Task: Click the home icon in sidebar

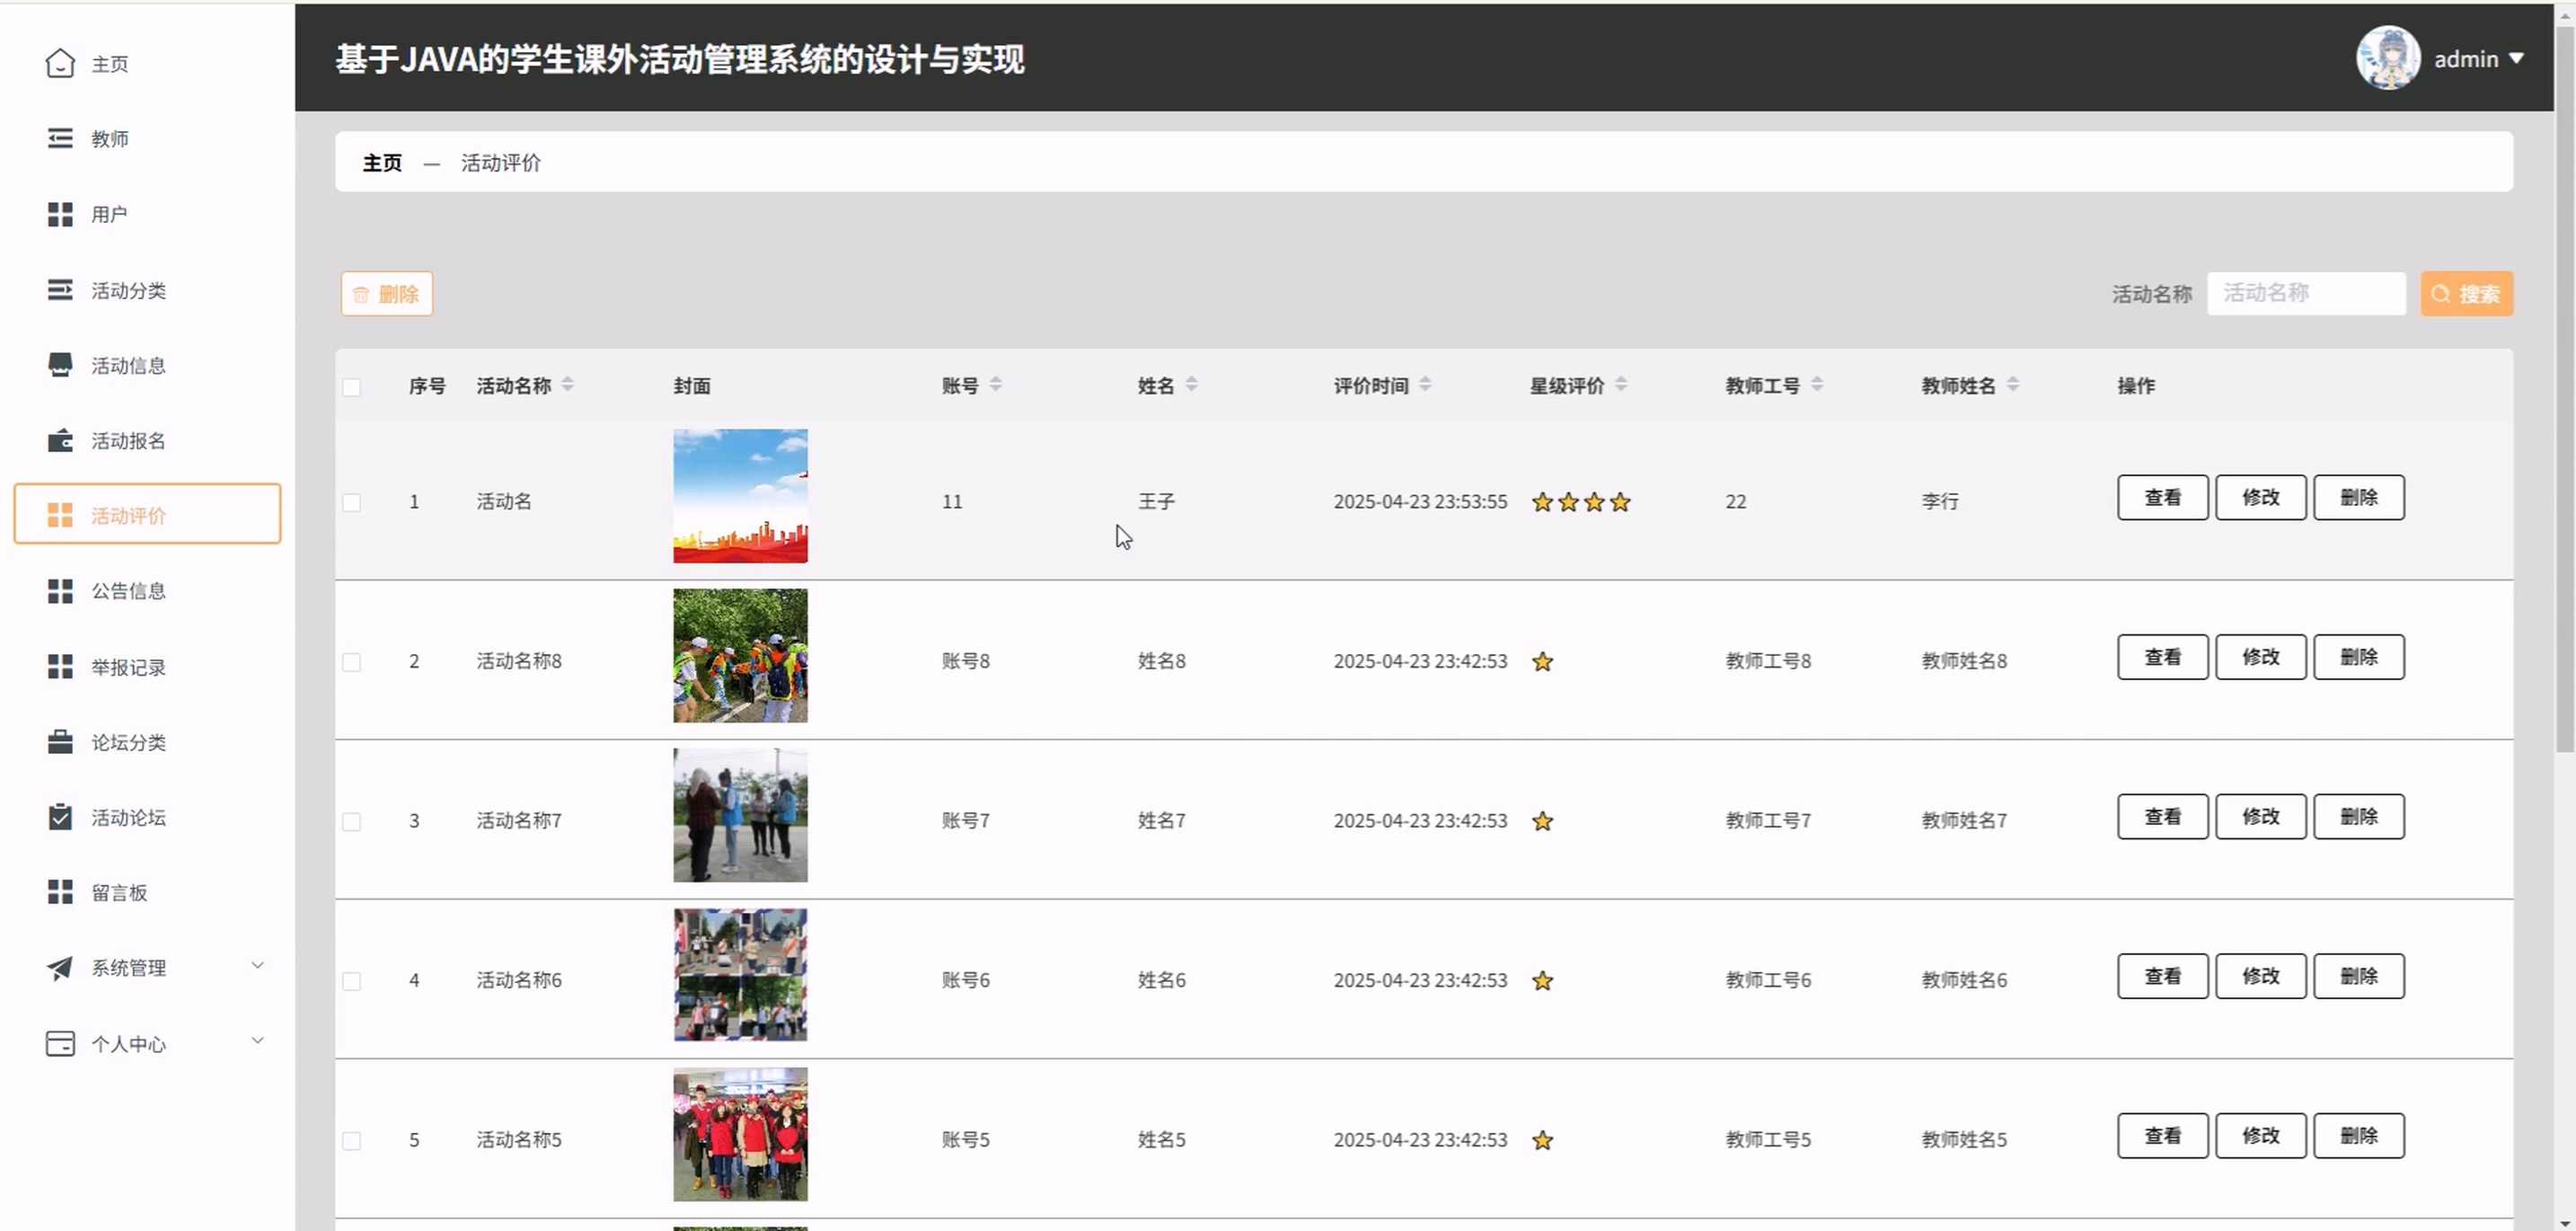Action: point(60,63)
